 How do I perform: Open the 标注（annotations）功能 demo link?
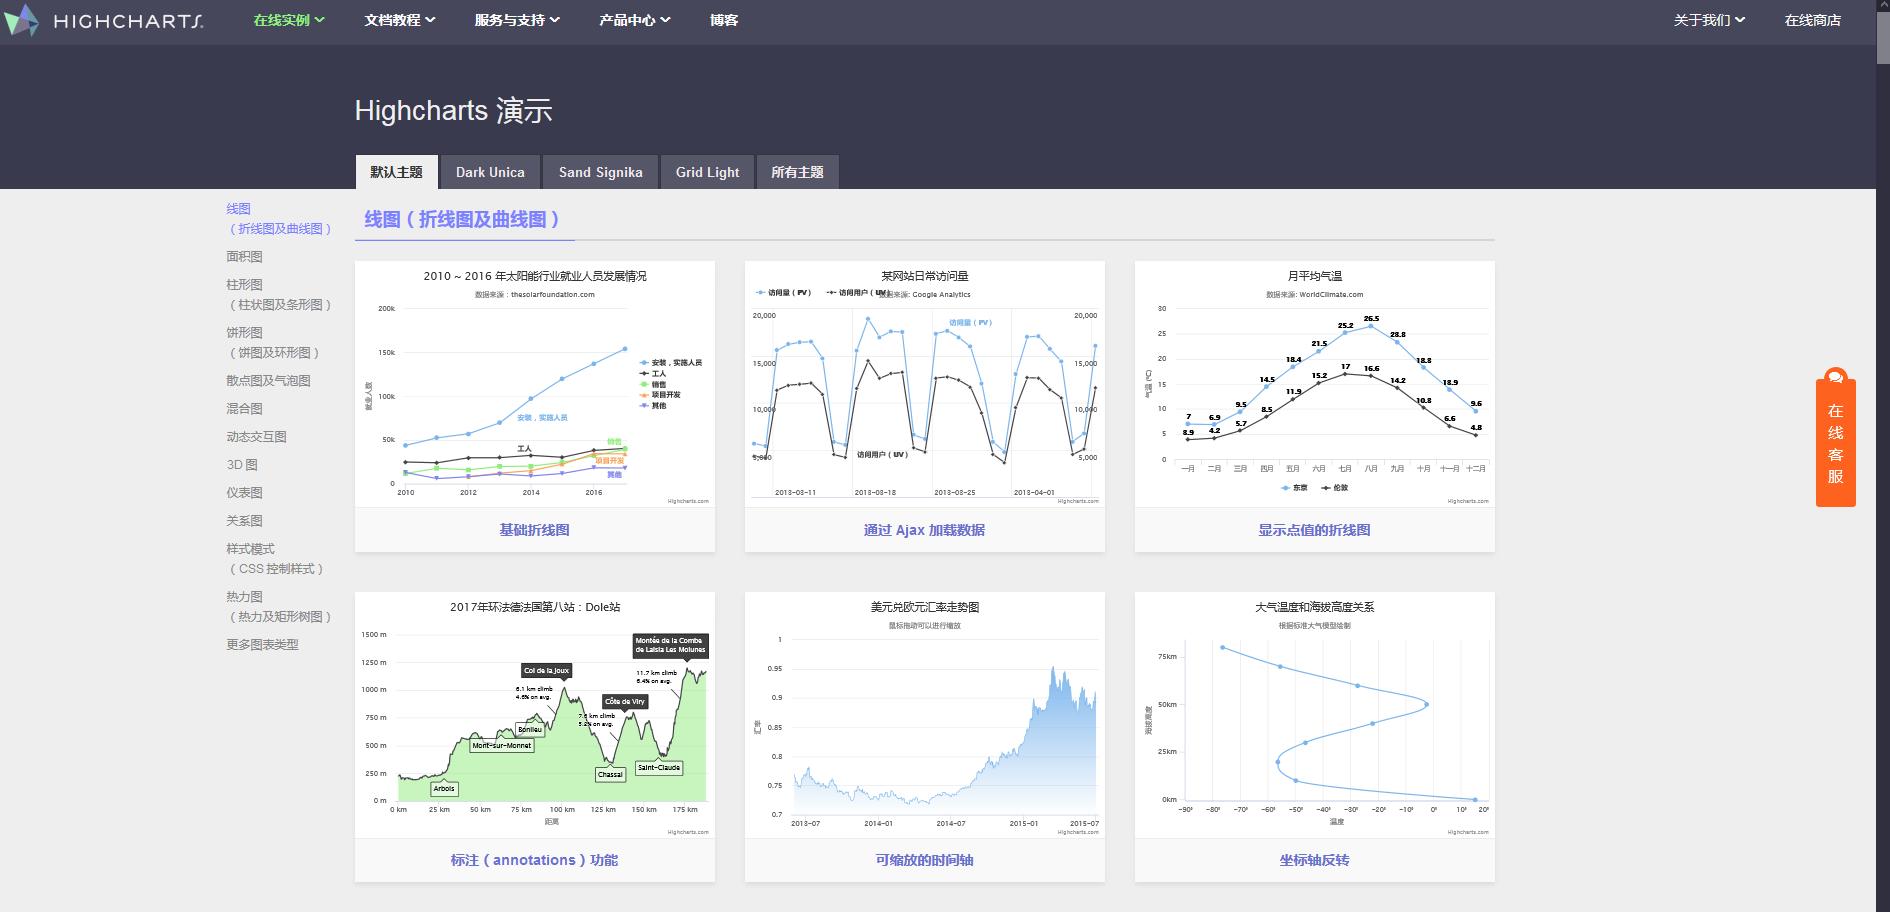coord(534,860)
